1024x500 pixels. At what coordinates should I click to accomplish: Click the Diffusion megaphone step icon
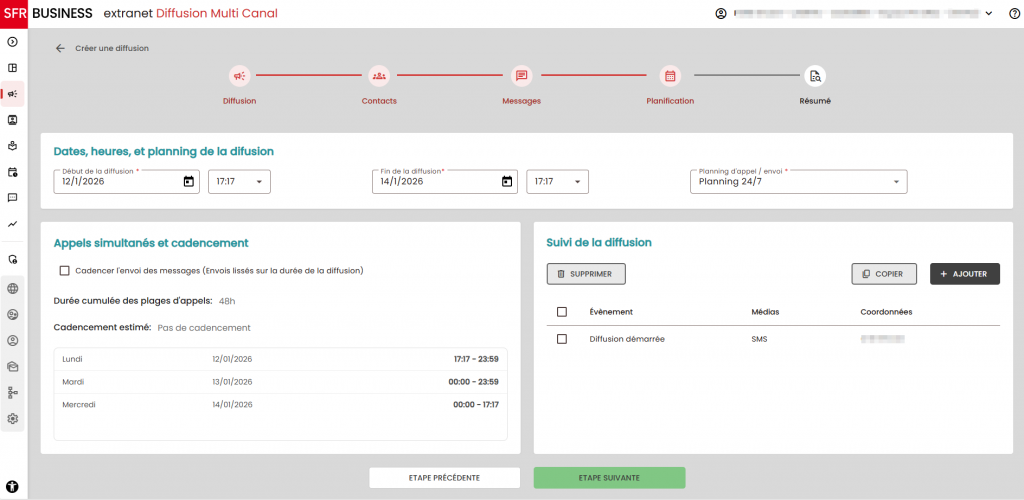pyautogui.click(x=239, y=76)
